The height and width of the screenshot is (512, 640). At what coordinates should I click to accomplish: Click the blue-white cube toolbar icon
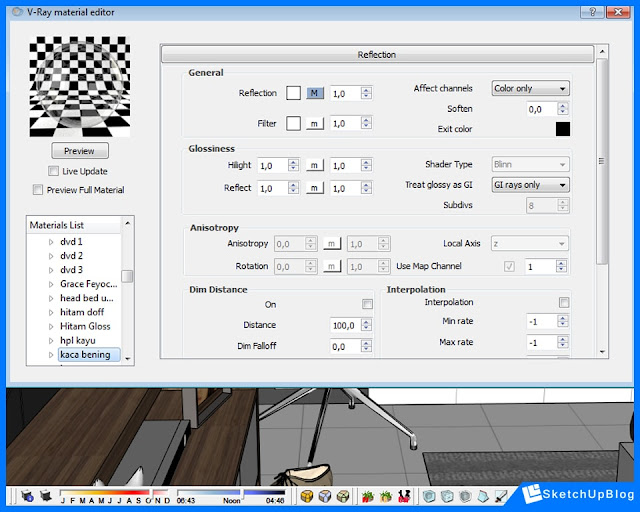coord(325,496)
